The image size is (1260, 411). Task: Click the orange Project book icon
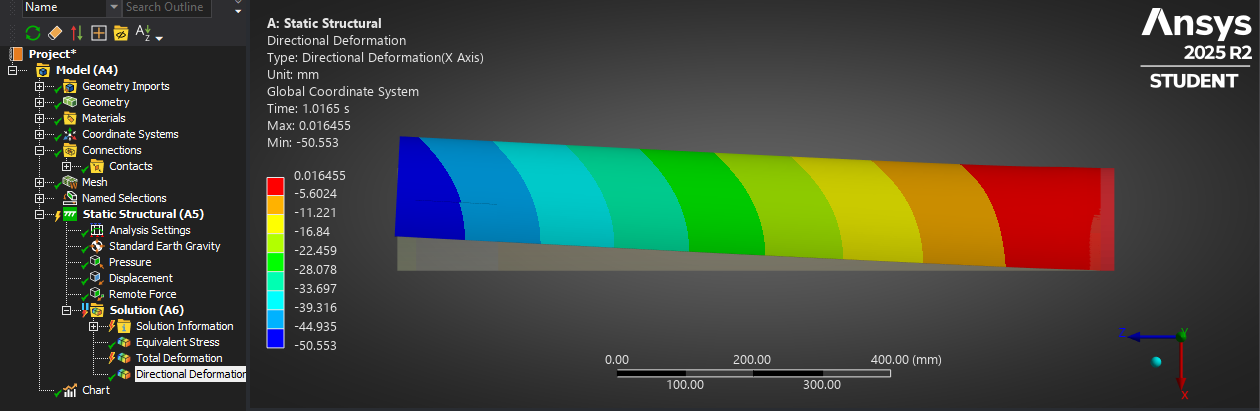tap(16, 54)
